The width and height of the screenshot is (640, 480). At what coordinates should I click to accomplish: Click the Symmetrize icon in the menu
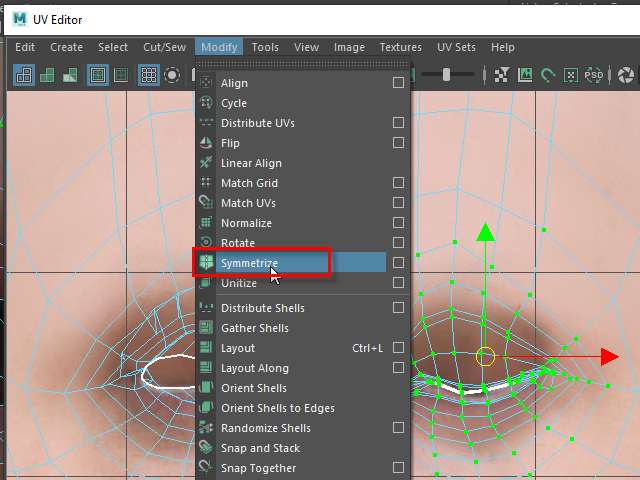point(206,263)
